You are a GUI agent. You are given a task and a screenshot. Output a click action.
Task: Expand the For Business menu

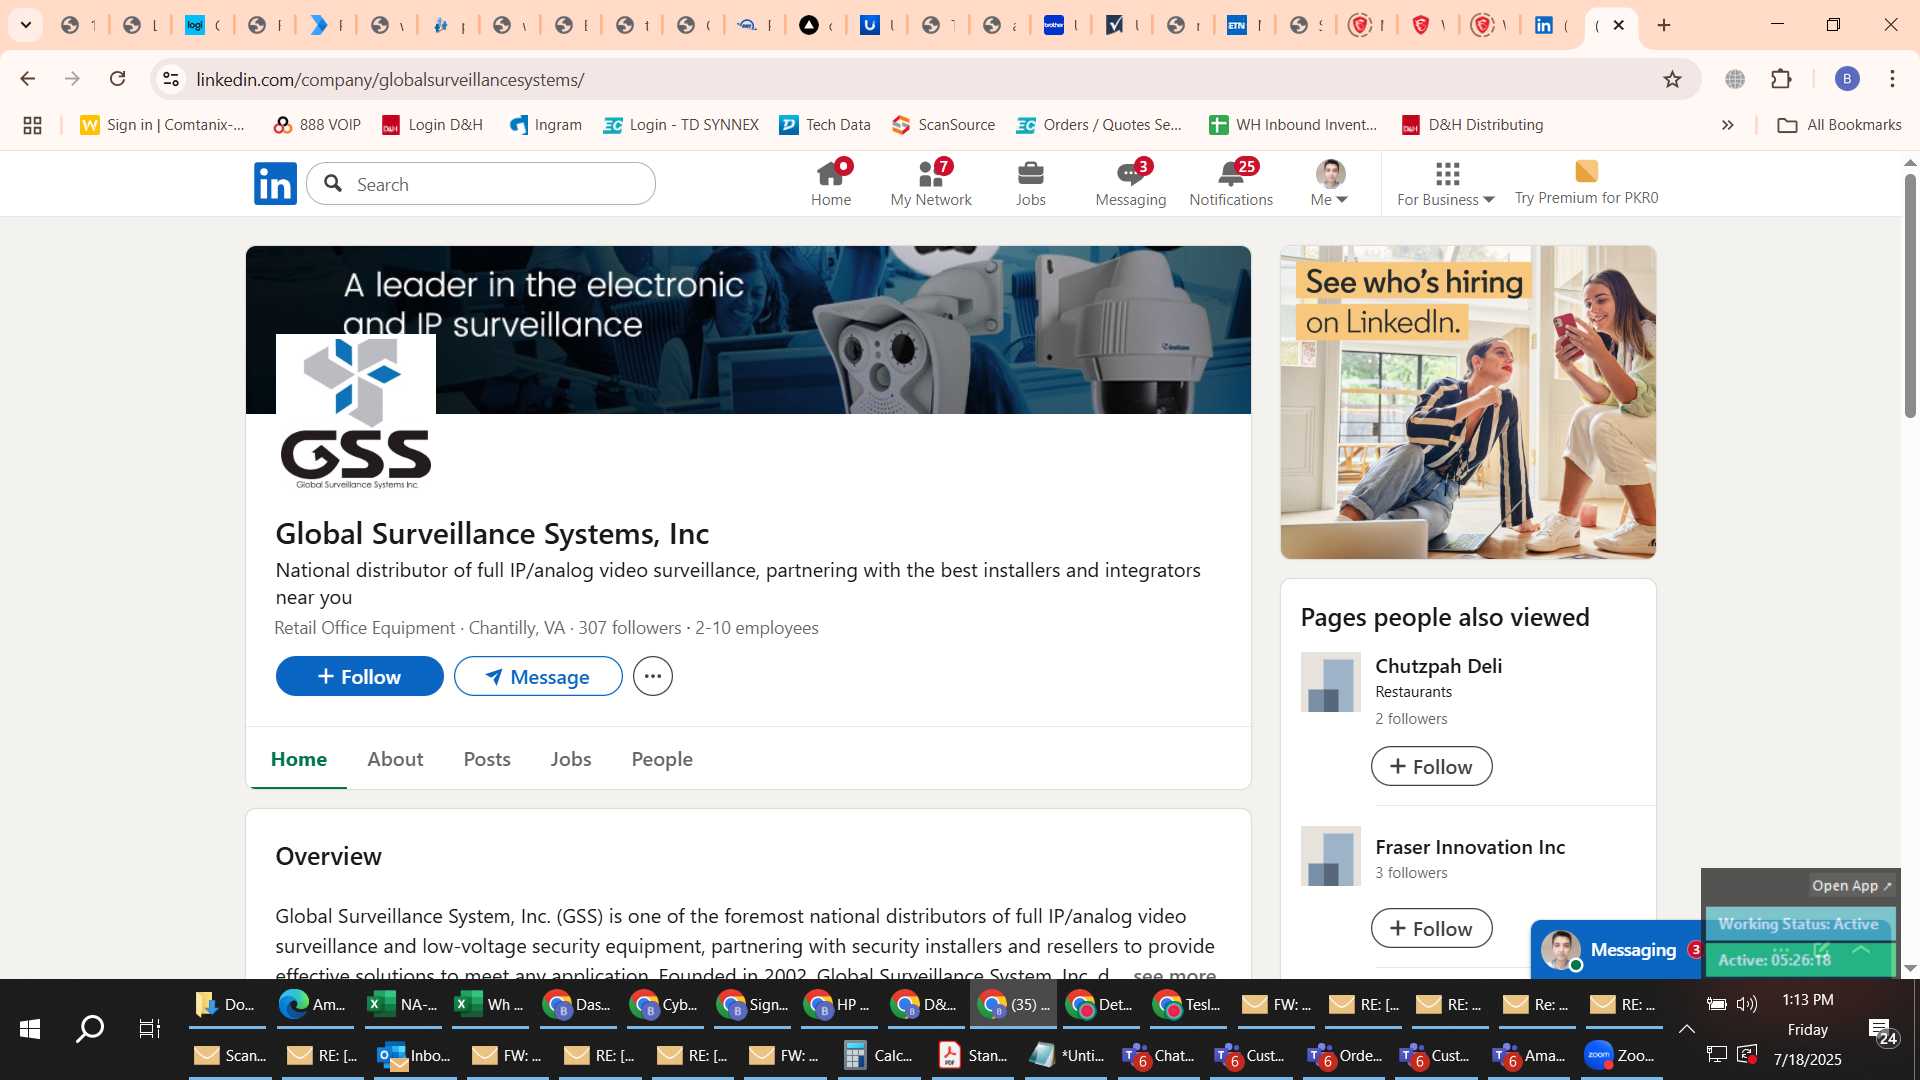pos(1446,184)
